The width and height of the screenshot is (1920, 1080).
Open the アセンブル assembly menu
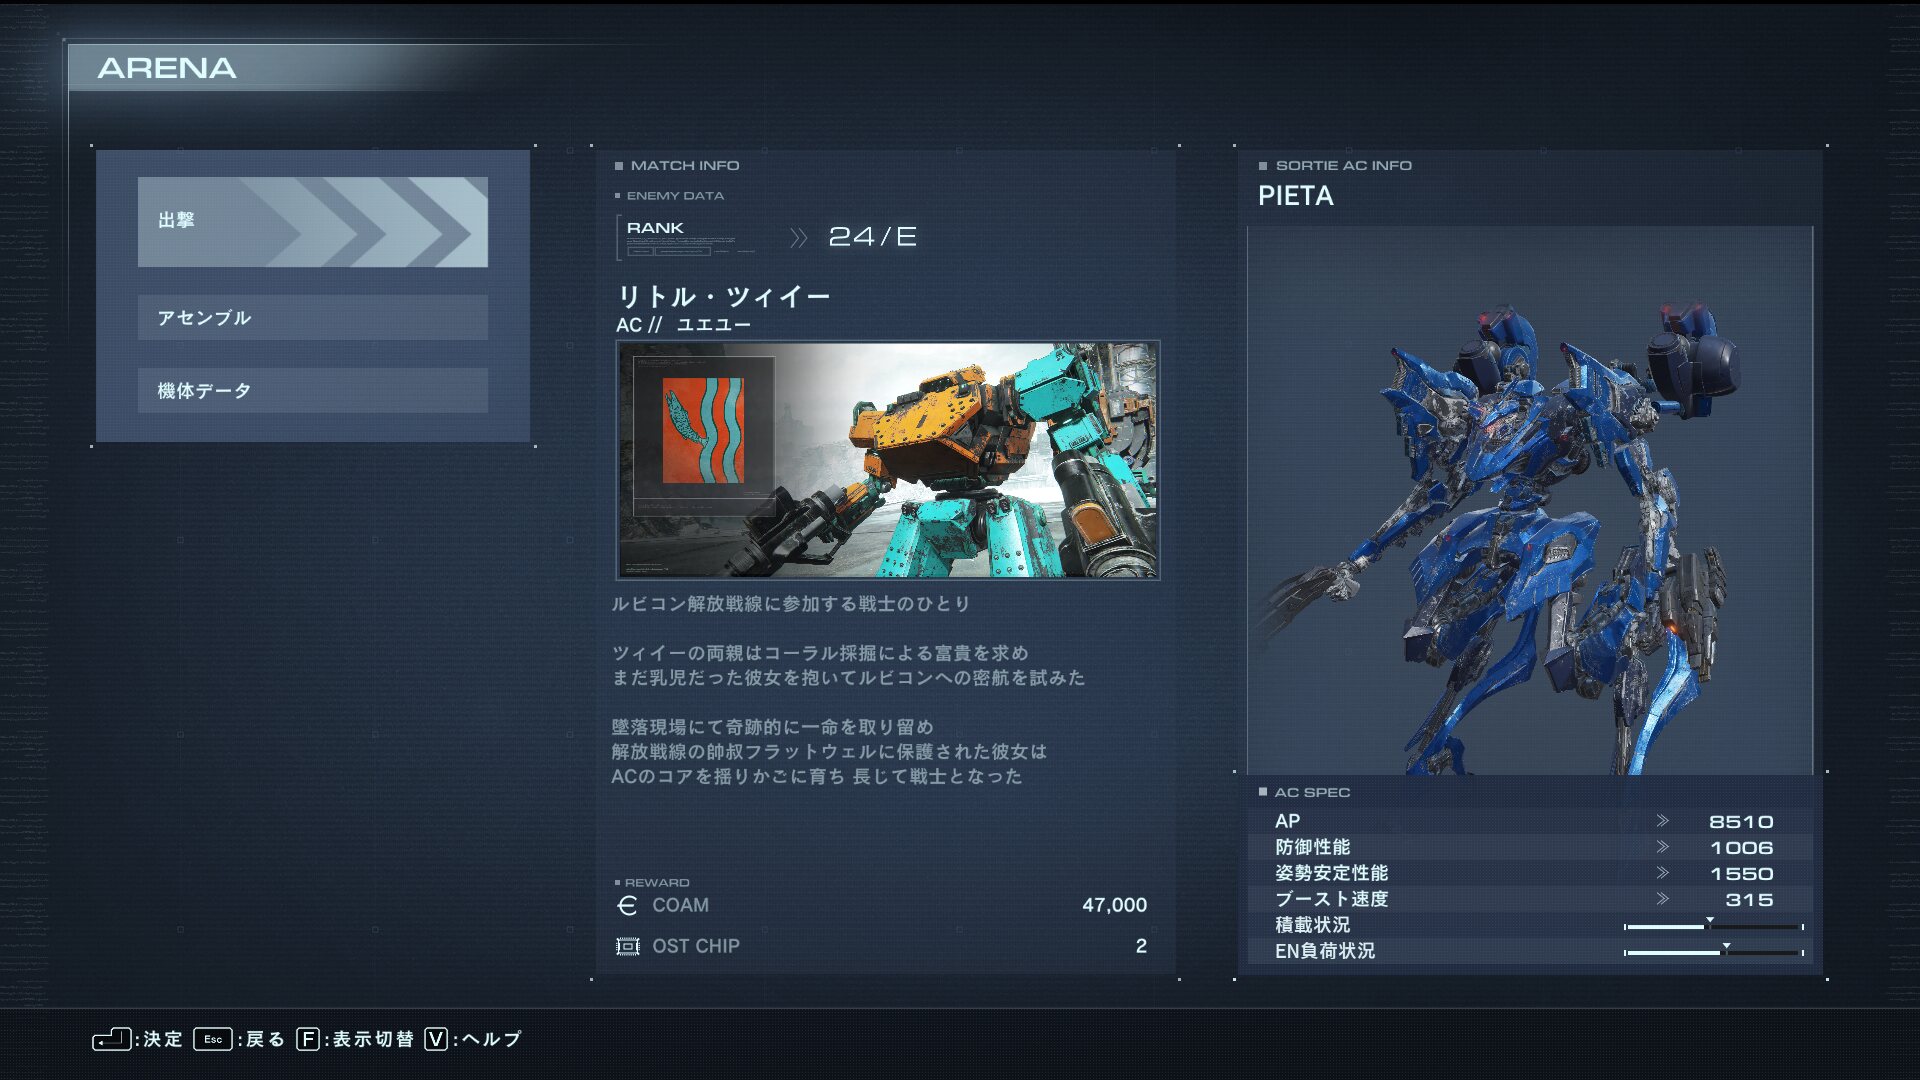(312, 318)
